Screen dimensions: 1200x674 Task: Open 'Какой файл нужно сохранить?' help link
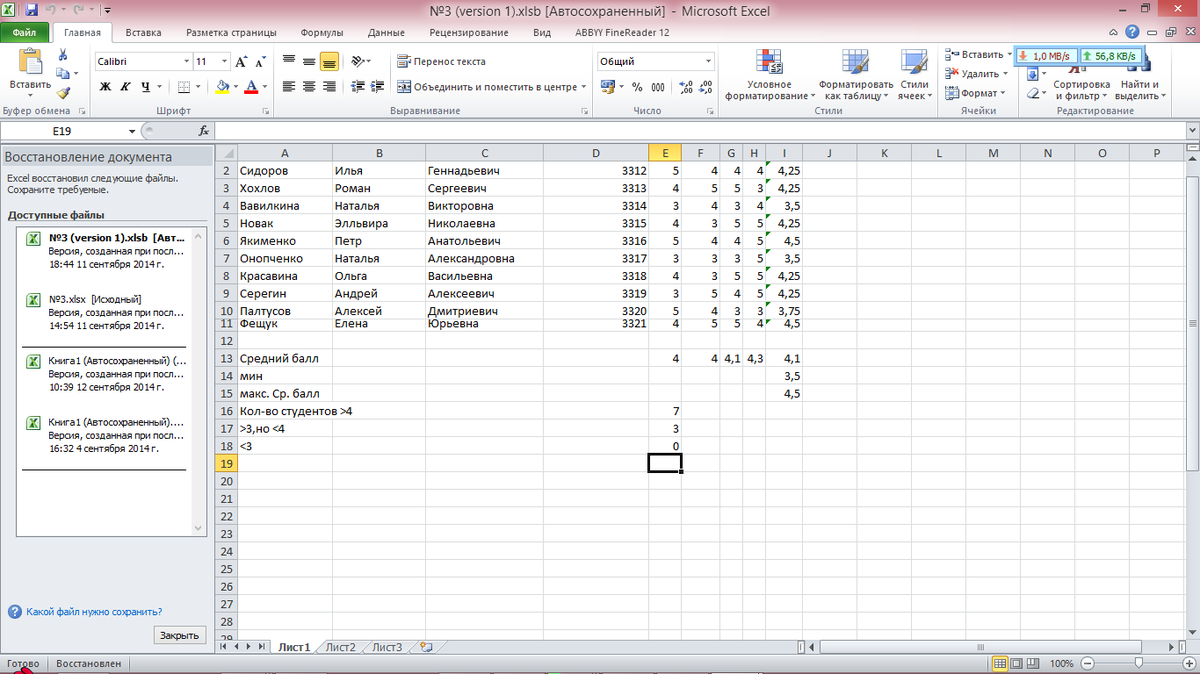[94, 611]
